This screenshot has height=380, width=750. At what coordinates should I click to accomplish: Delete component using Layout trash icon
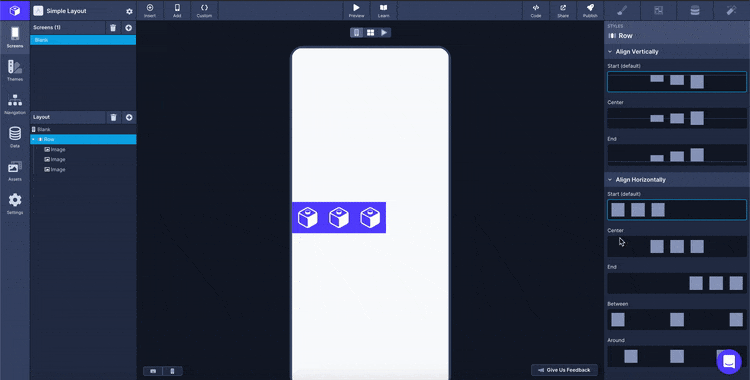tap(113, 117)
